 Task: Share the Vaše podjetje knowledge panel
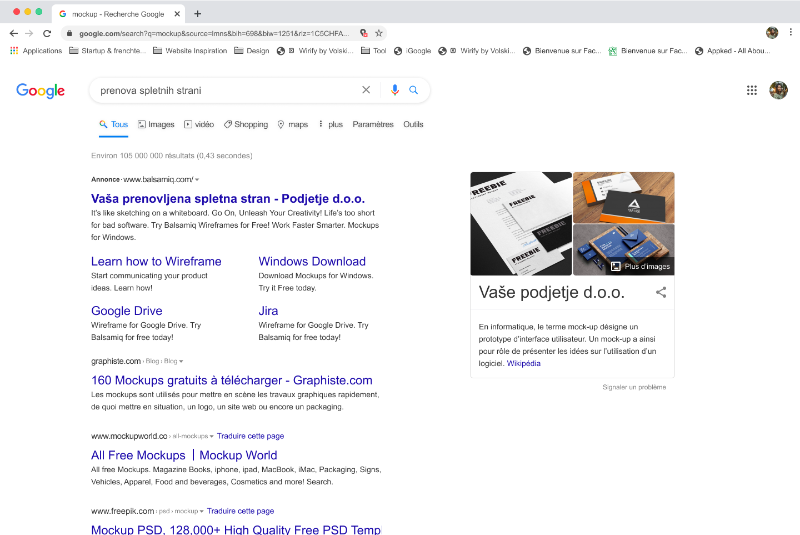661,293
